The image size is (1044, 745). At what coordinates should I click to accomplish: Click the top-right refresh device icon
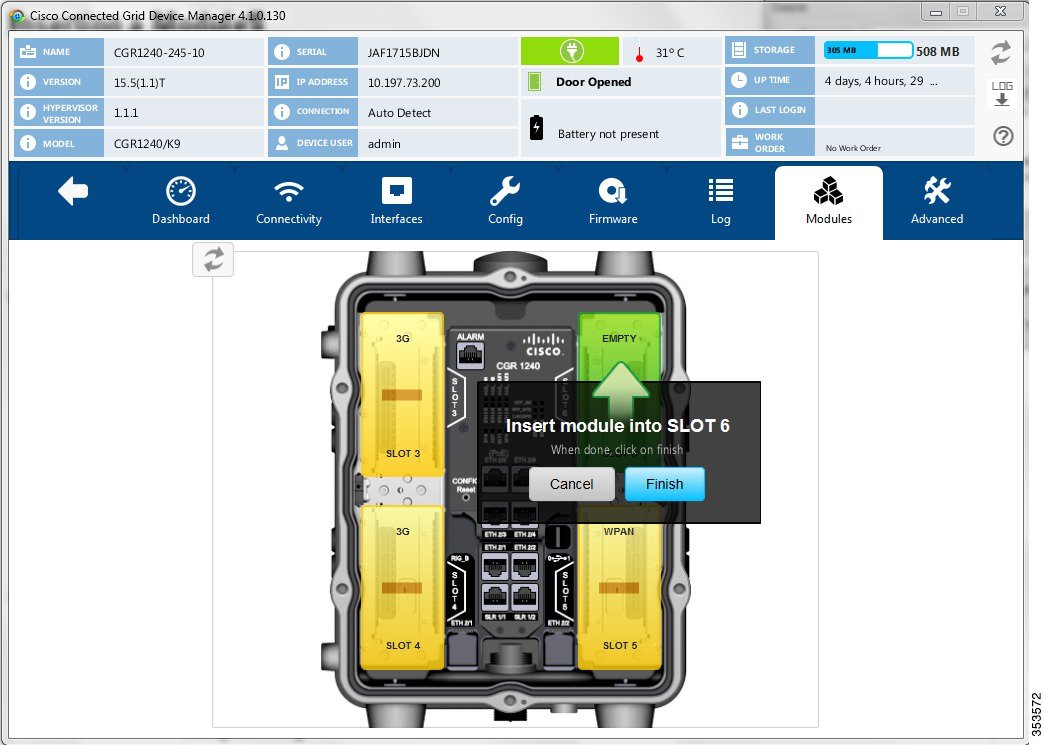click(x=1001, y=53)
